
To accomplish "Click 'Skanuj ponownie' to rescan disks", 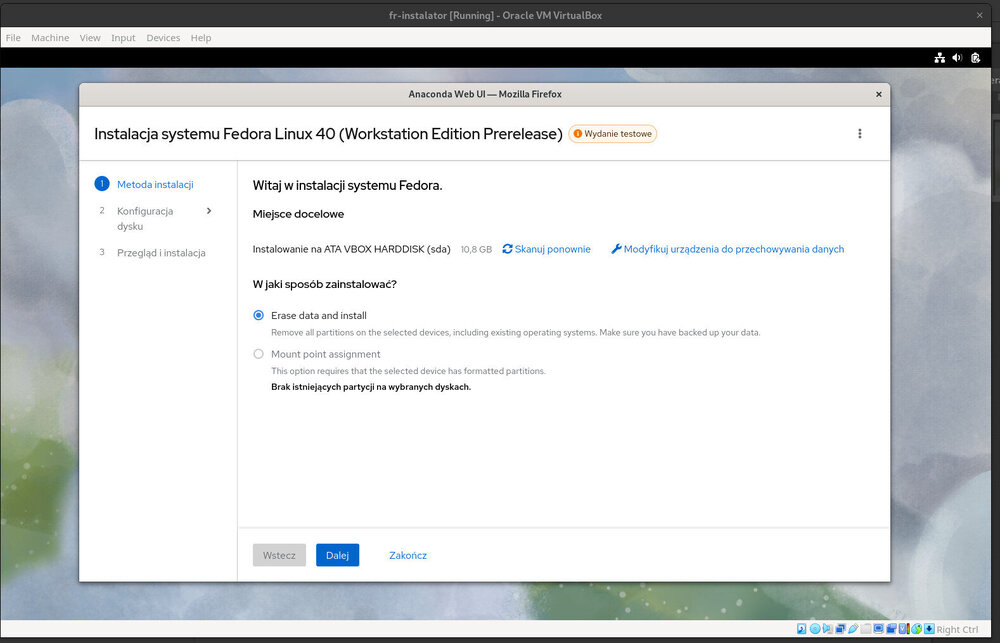I will coord(546,249).
